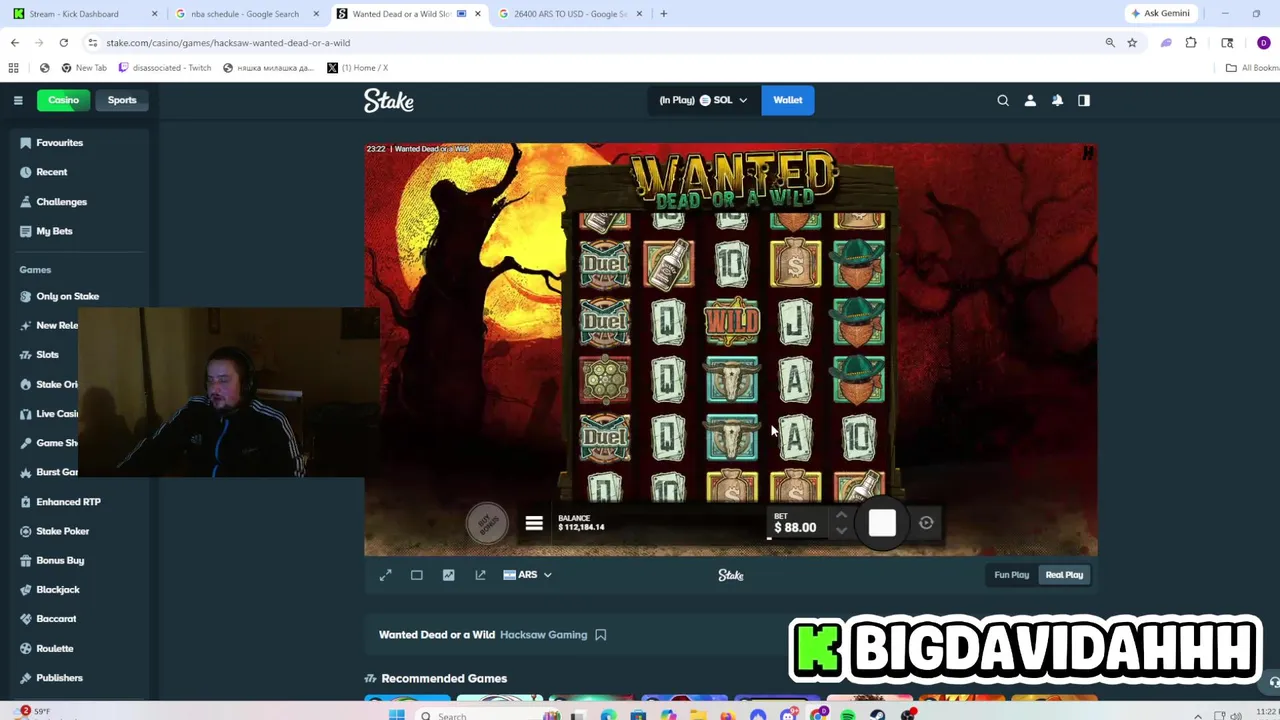Open the Hacksaw Gaming provider link
Viewport: 1280px width, 720px height.
[x=543, y=635]
